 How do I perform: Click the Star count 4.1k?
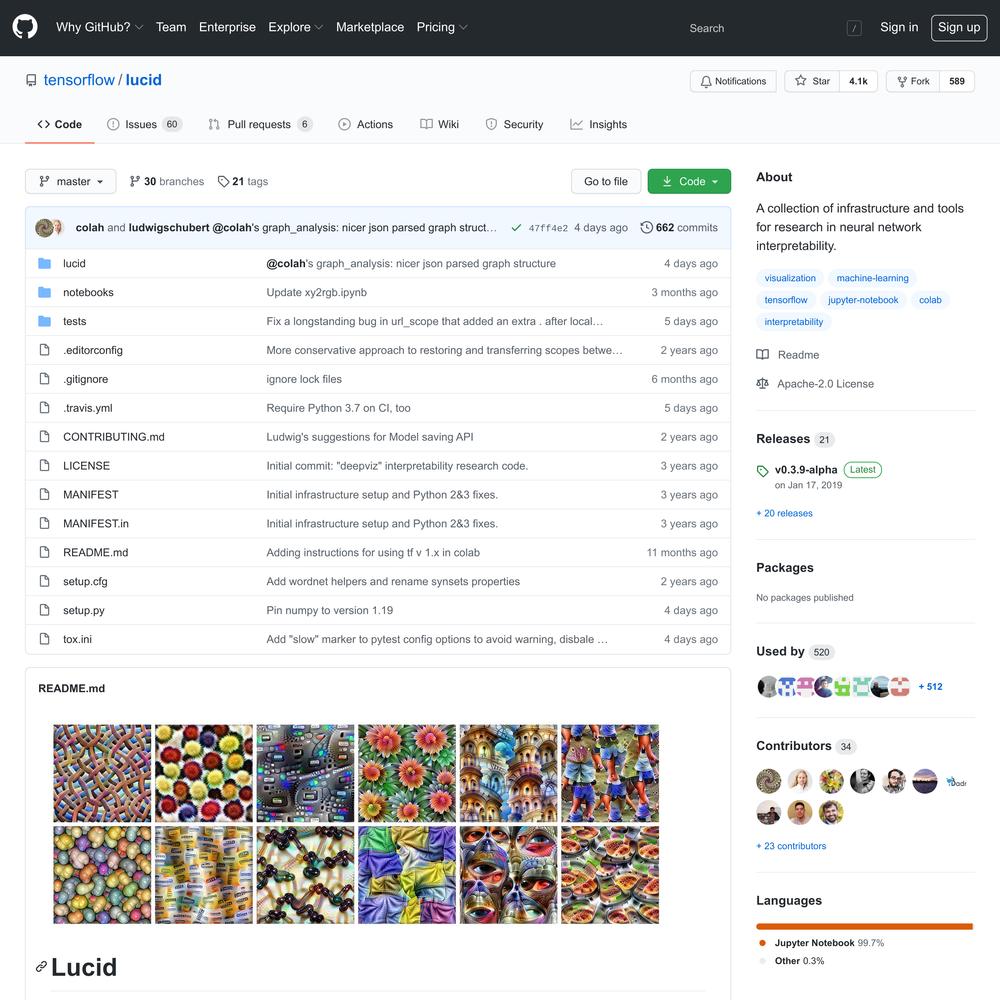(x=858, y=81)
